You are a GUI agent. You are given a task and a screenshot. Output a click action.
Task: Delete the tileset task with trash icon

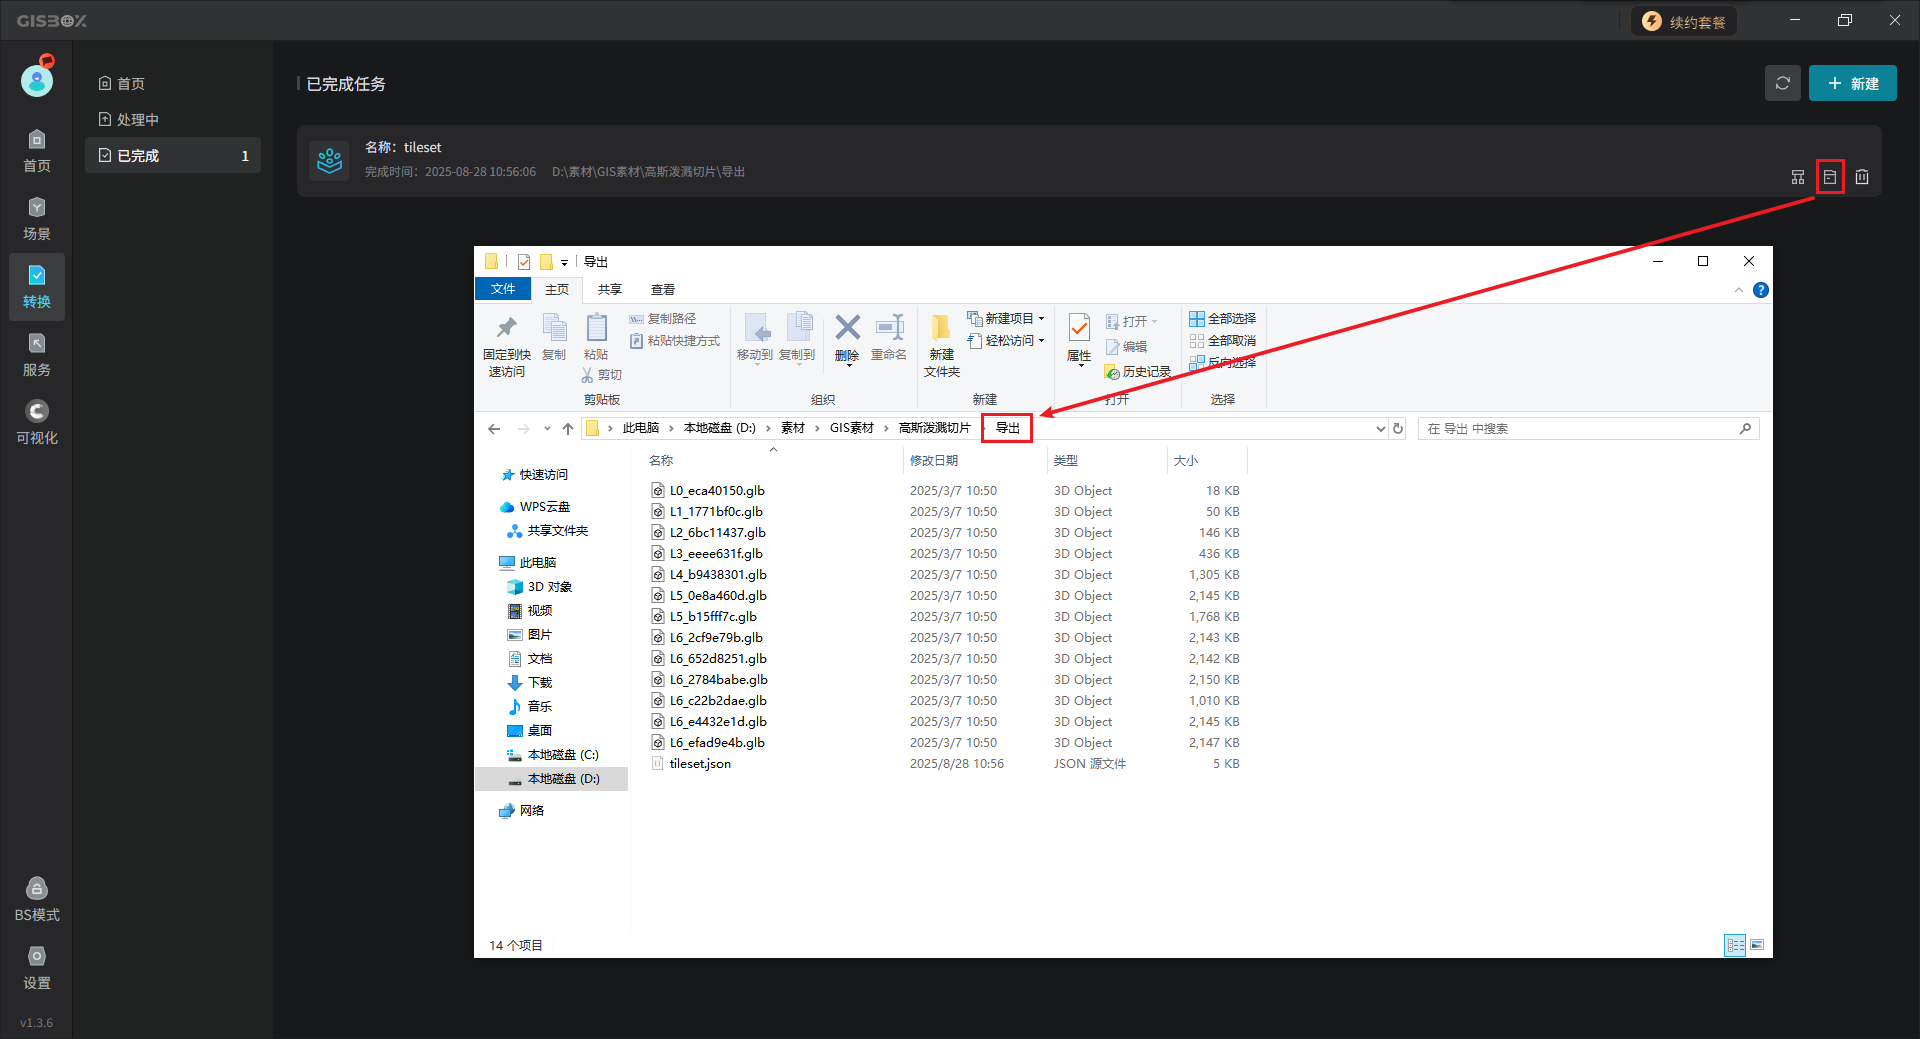[1861, 177]
